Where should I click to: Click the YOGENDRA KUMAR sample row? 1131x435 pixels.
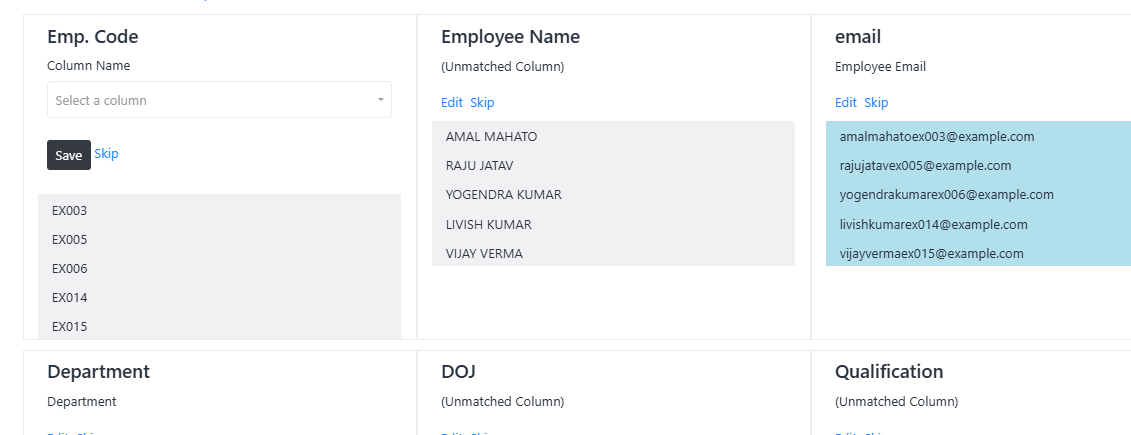point(613,195)
